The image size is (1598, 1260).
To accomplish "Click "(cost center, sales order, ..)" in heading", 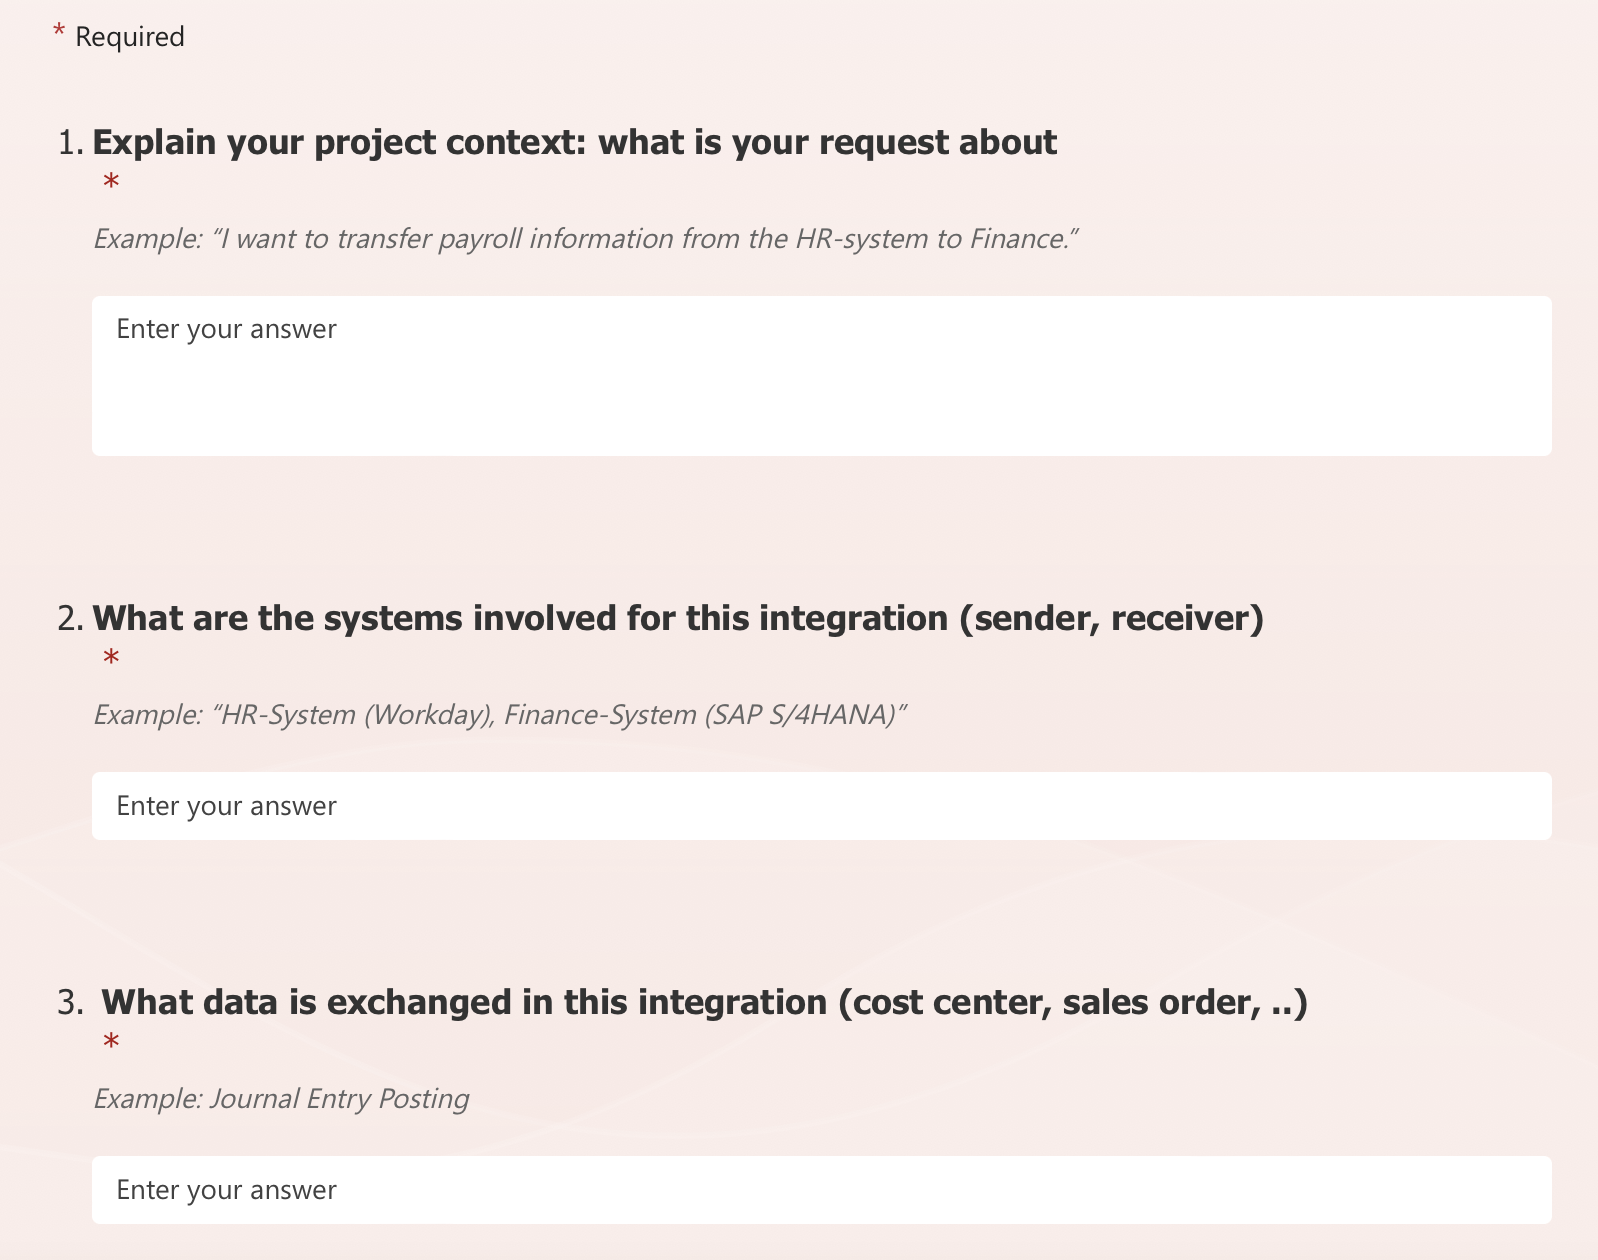I will tap(1072, 1002).
